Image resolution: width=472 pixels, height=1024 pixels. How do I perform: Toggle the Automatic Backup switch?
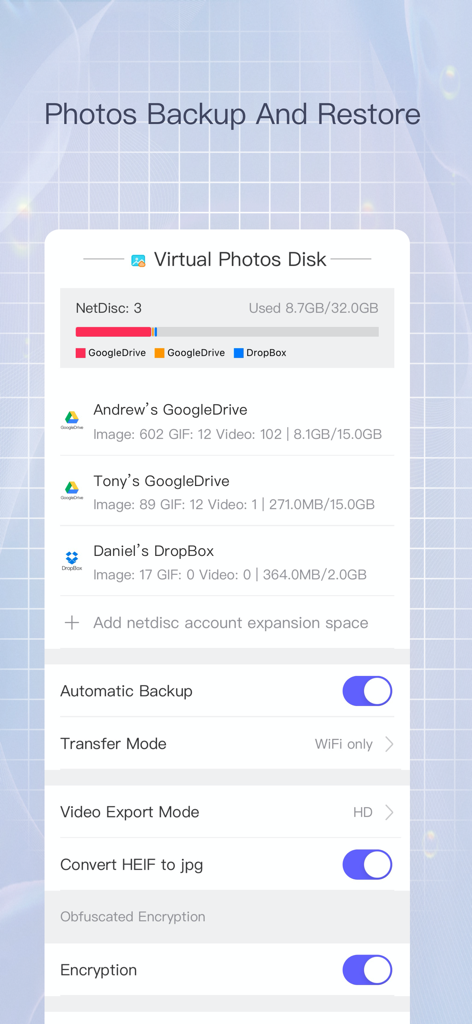[x=368, y=691]
